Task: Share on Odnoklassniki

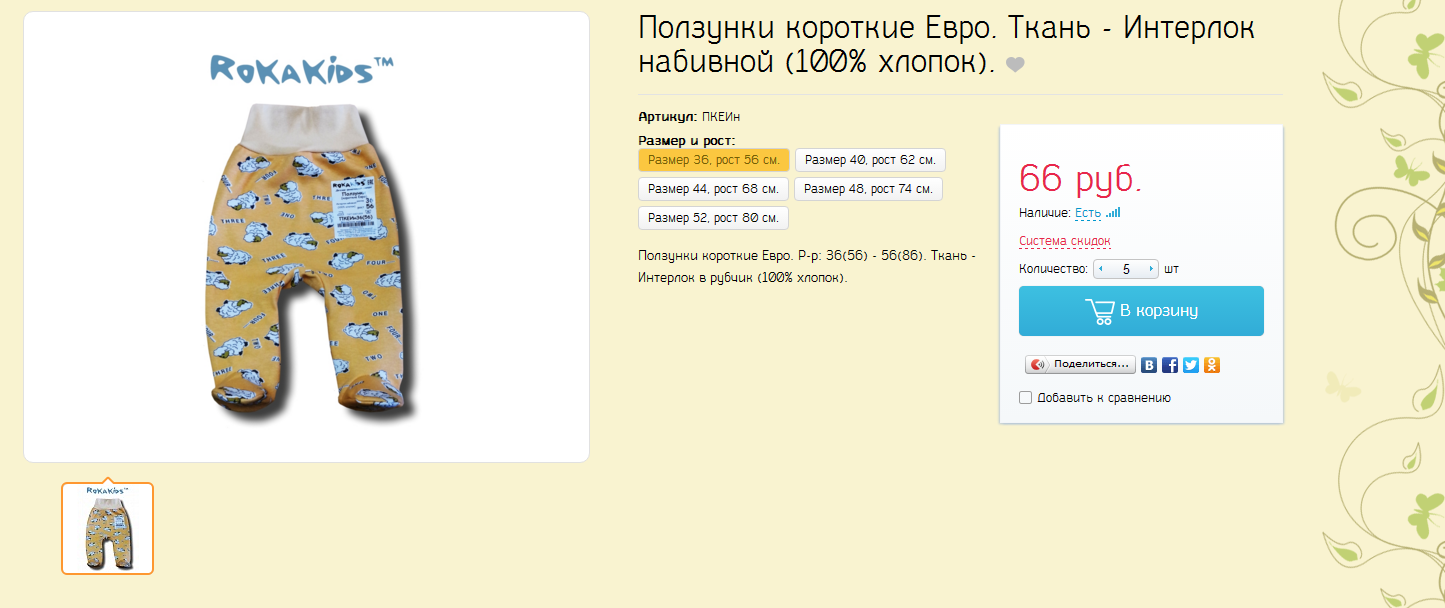Action: [1212, 365]
